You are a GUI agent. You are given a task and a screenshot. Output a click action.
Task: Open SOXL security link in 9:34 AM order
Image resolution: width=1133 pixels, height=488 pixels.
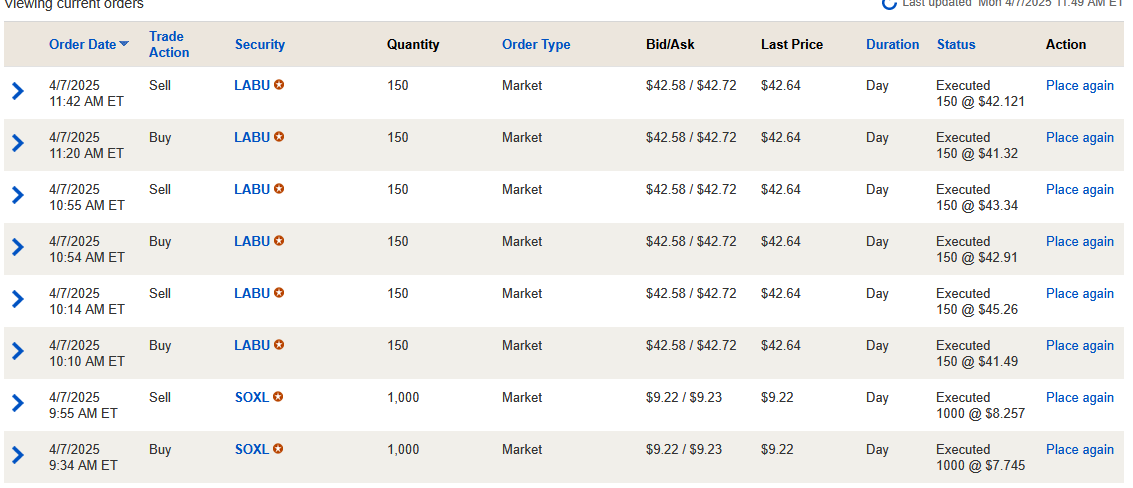pos(252,449)
